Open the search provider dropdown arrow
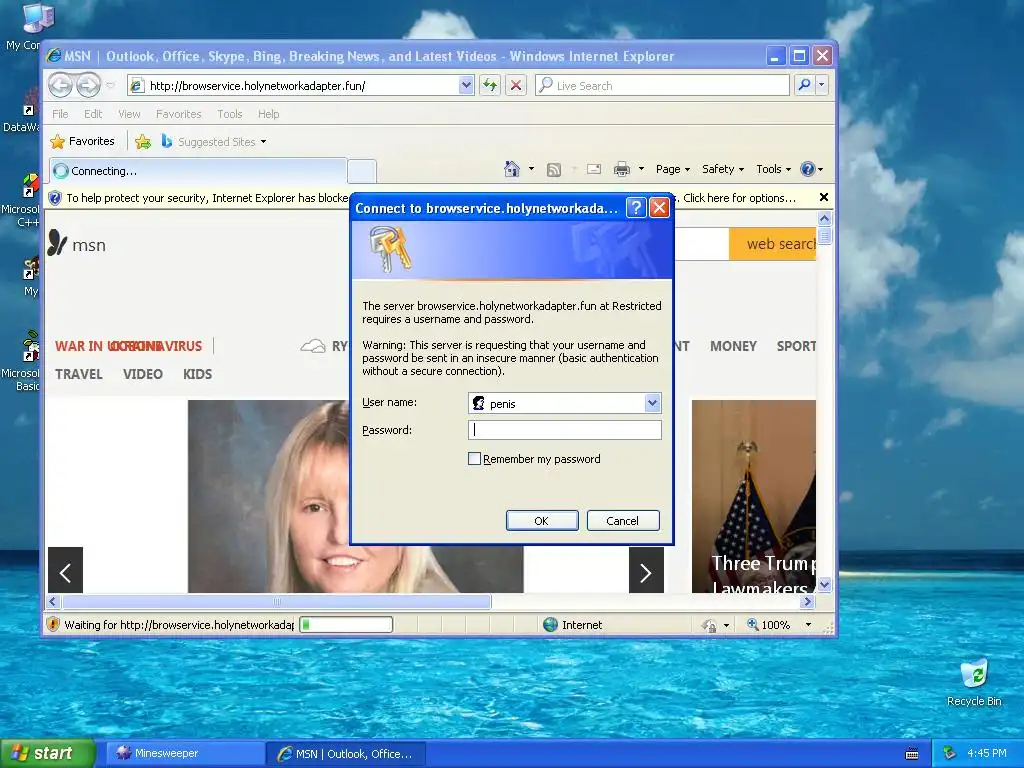The height and width of the screenshot is (768, 1024). click(822, 85)
